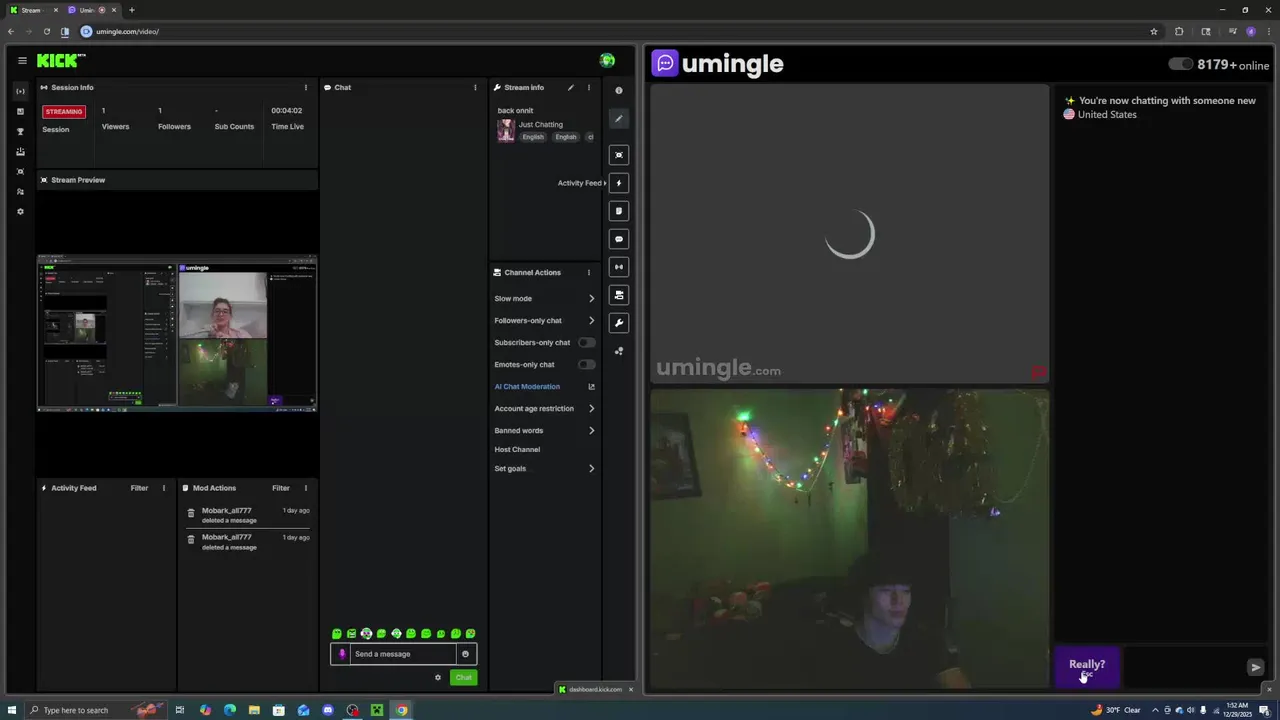Open the community sidebar icon above settings

click(x=20, y=191)
